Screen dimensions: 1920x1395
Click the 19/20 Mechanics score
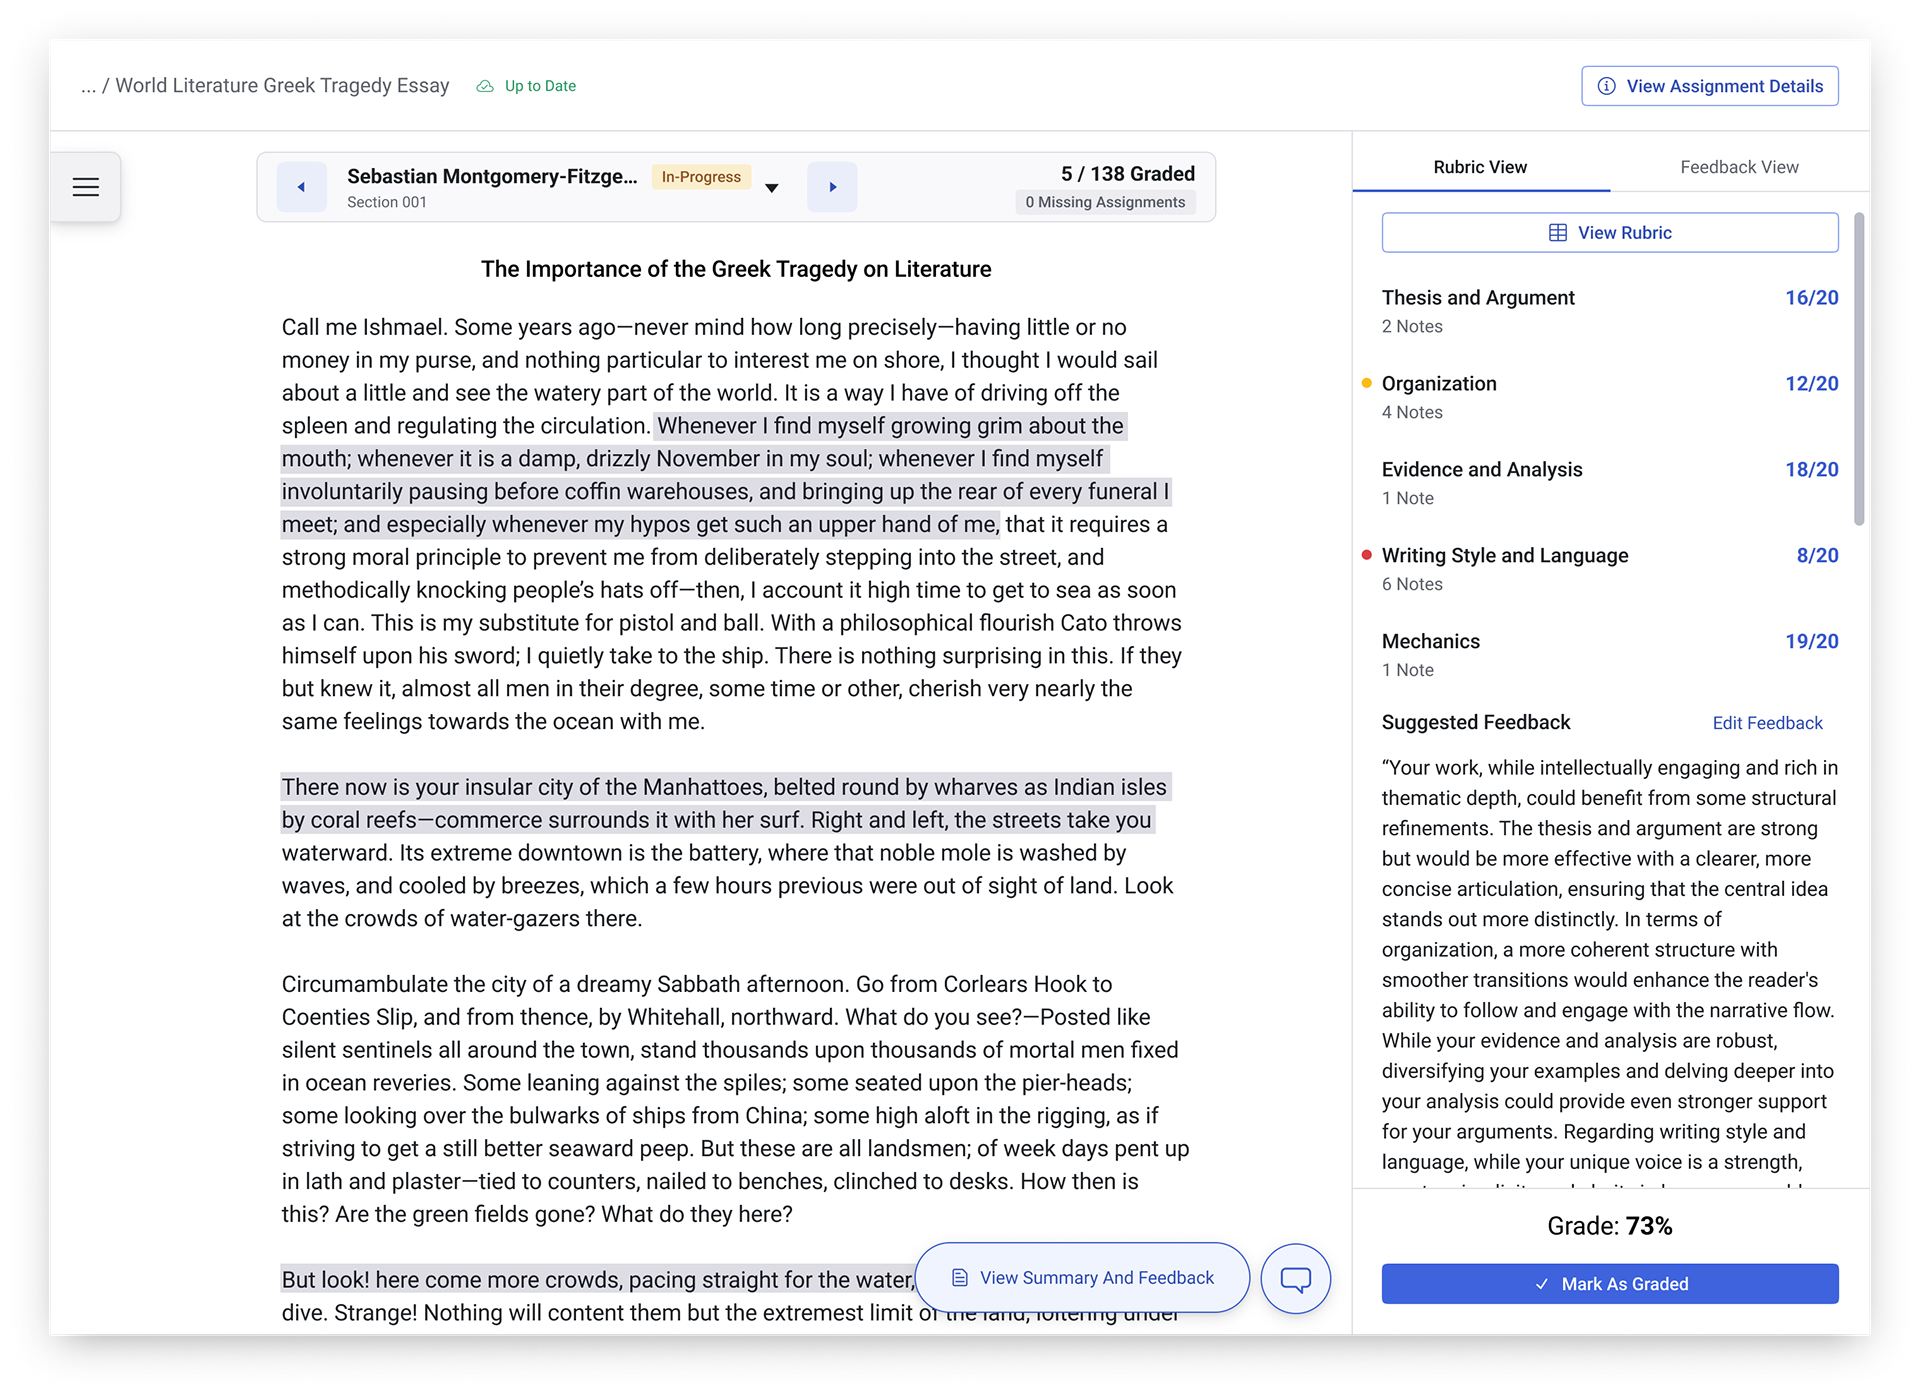pyautogui.click(x=1811, y=642)
